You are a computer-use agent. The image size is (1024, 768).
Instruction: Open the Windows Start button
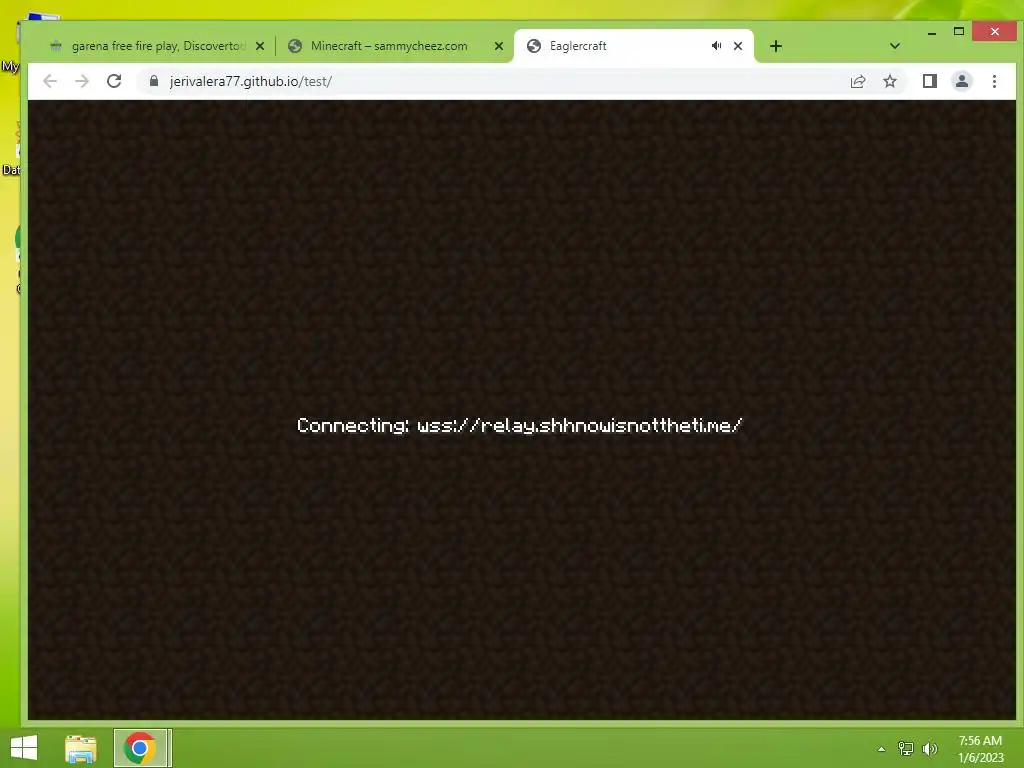(24, 748)
